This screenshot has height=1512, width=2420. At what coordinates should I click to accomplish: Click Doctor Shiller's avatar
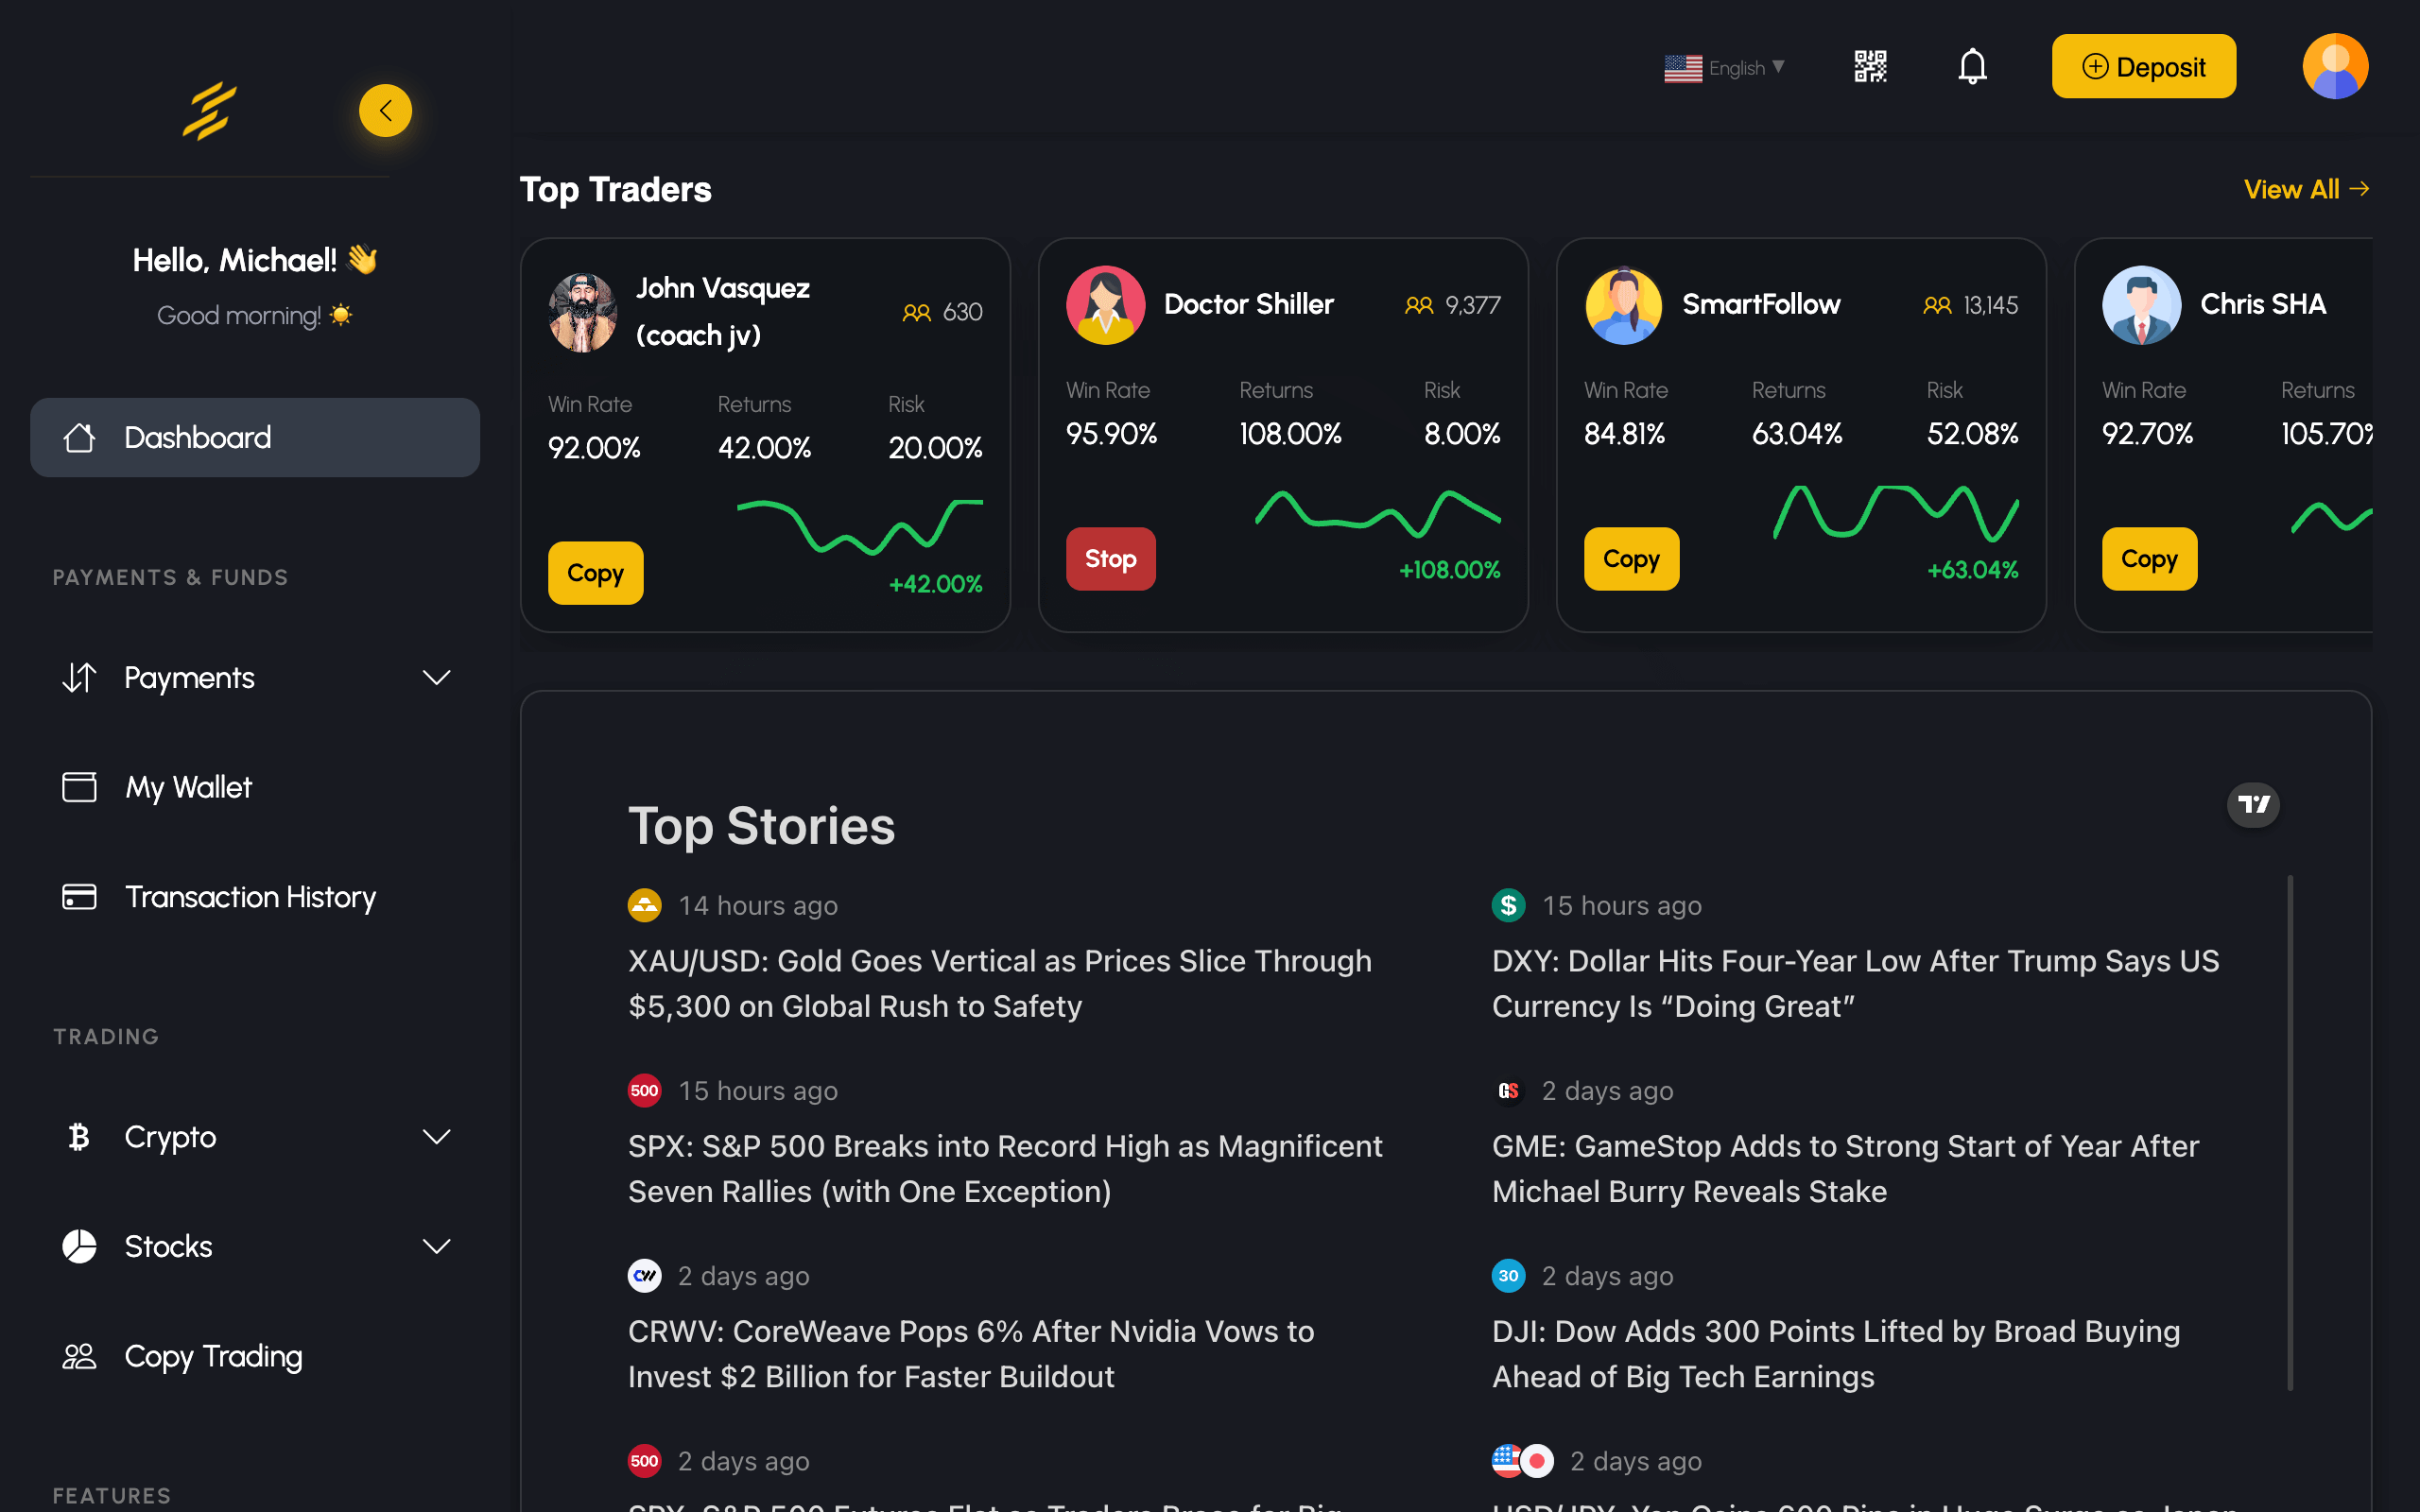[1105, 305]
